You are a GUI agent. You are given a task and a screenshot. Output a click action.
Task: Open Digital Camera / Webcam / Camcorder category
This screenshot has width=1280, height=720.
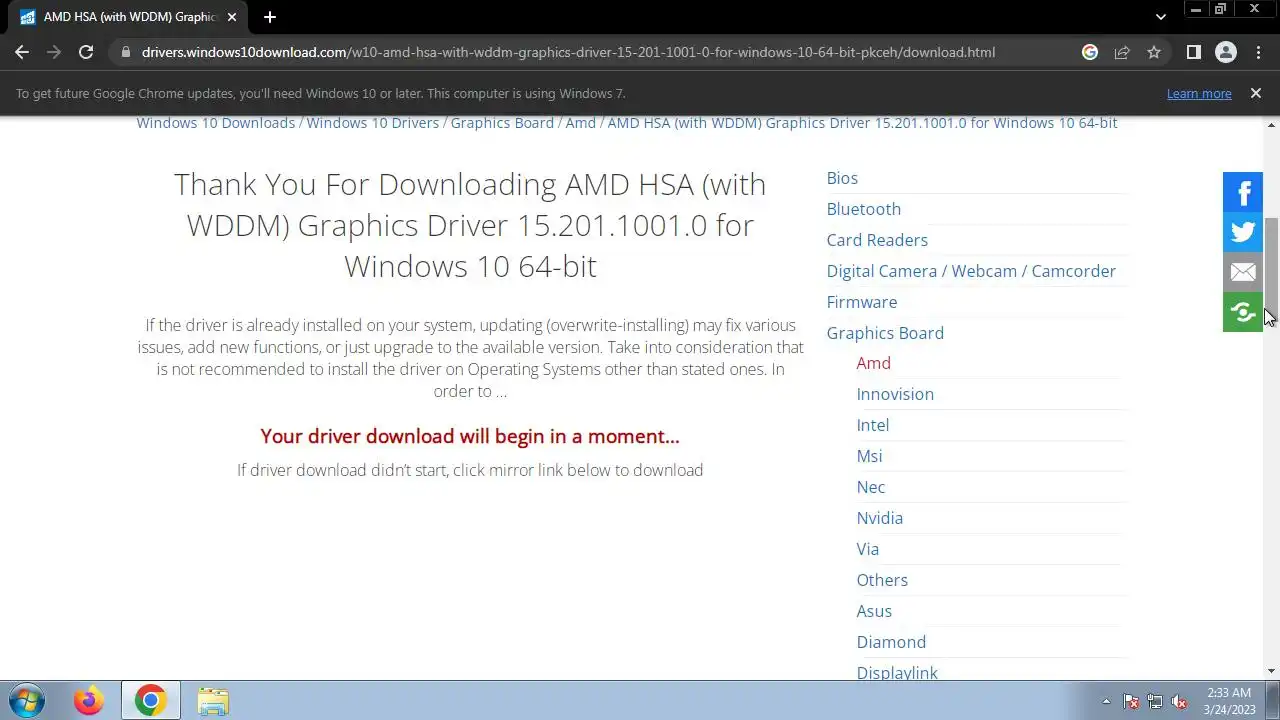click(x=971, y=271)
